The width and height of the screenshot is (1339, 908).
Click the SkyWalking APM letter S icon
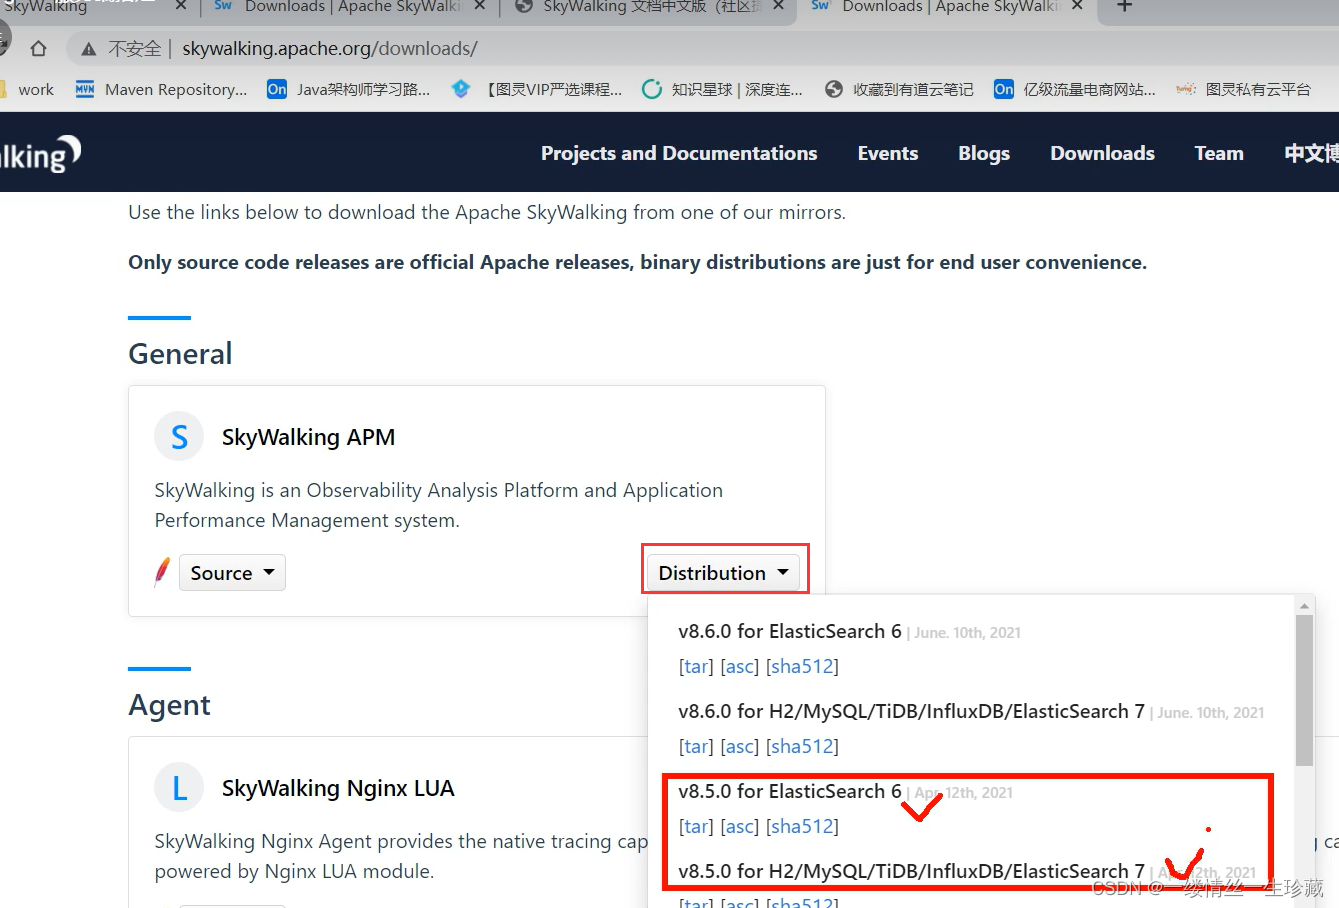coord(179,437)
